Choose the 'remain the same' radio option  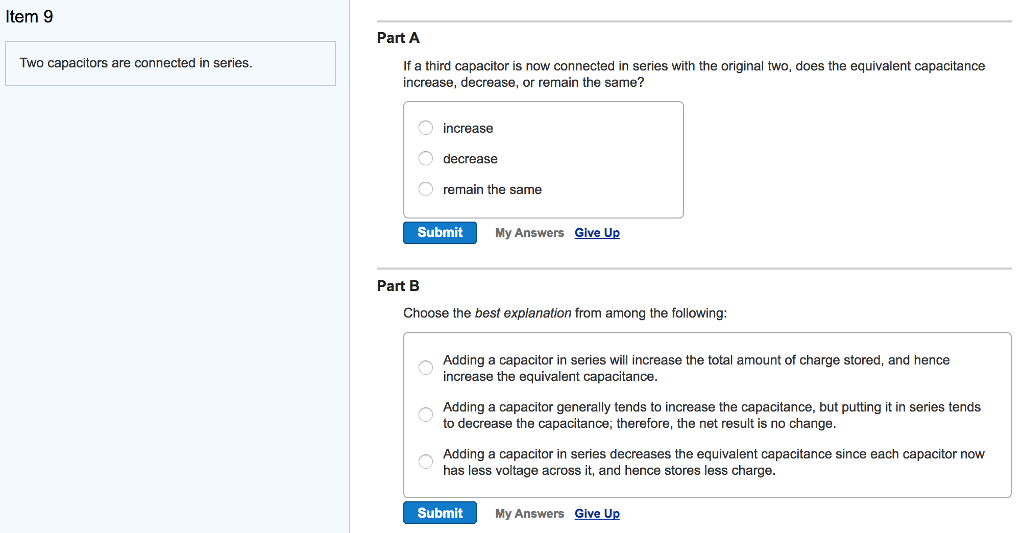(426, 189)
